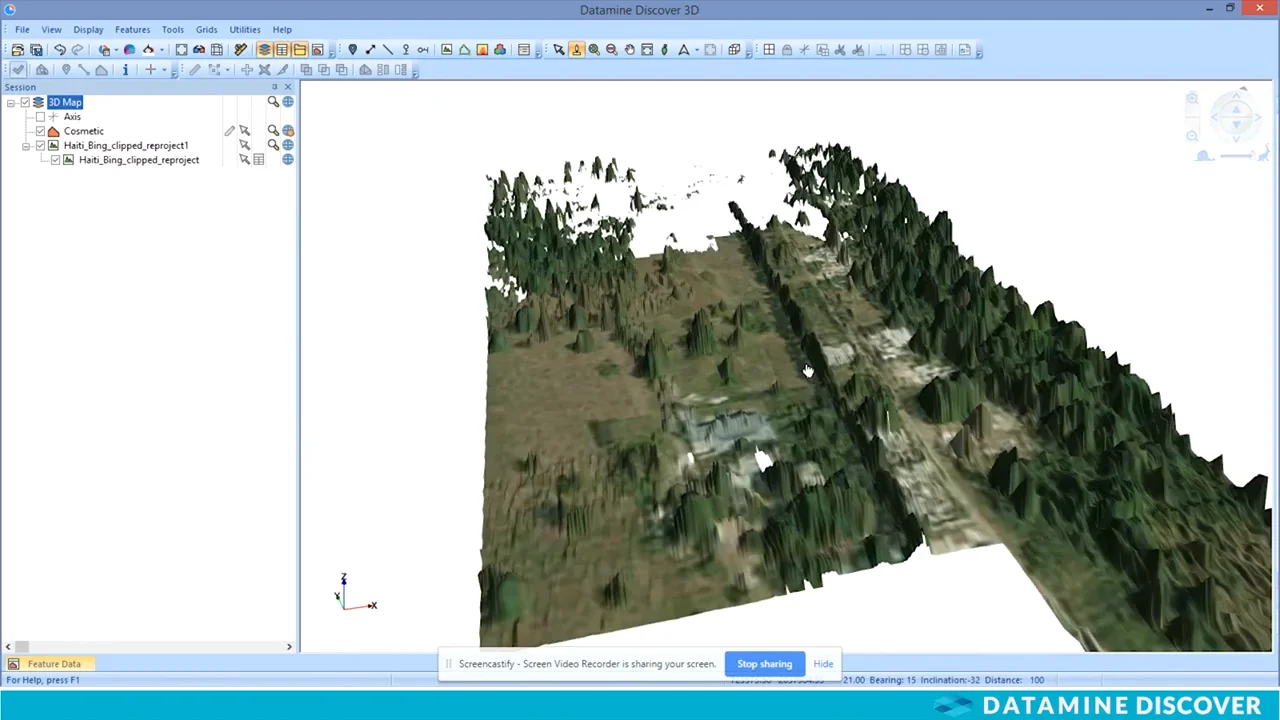This screenshot has width=1280, height=720.
Task: Zoom to Haiti_Bing_clipped_reproject1 layer extent
Action: tap(273, 146)
